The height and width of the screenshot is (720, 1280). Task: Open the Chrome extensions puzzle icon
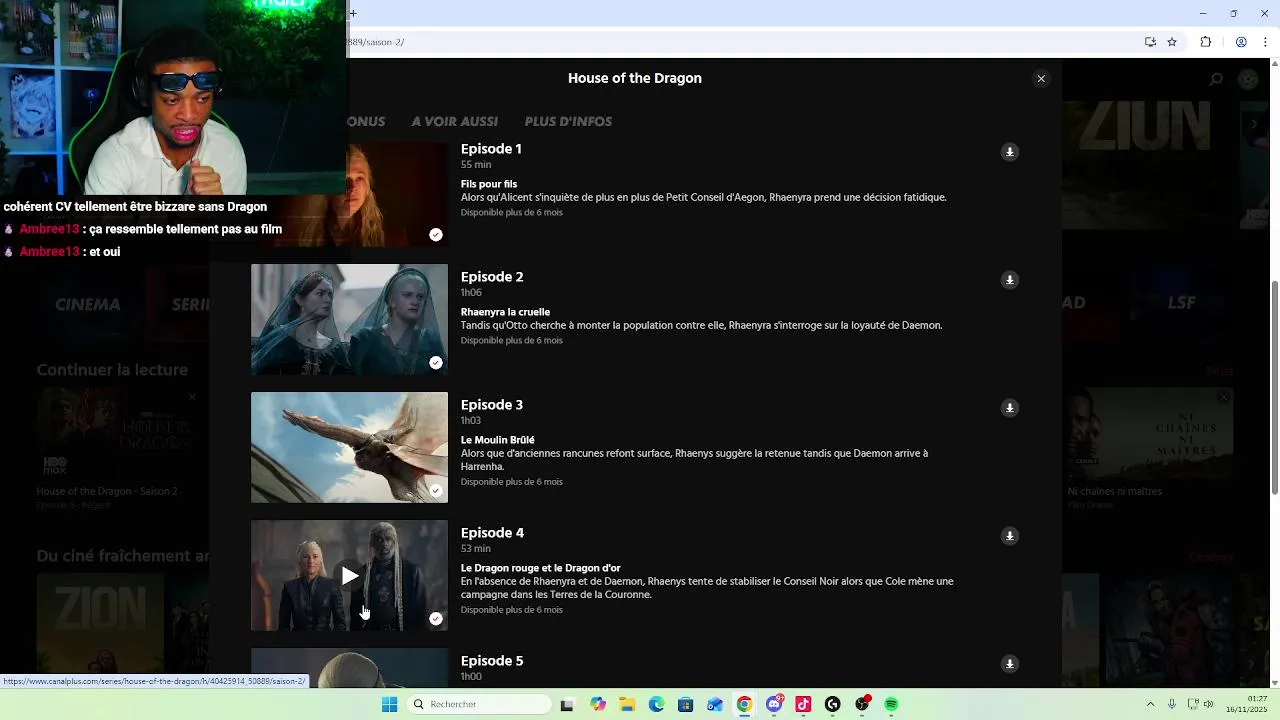pos(1205,42)
